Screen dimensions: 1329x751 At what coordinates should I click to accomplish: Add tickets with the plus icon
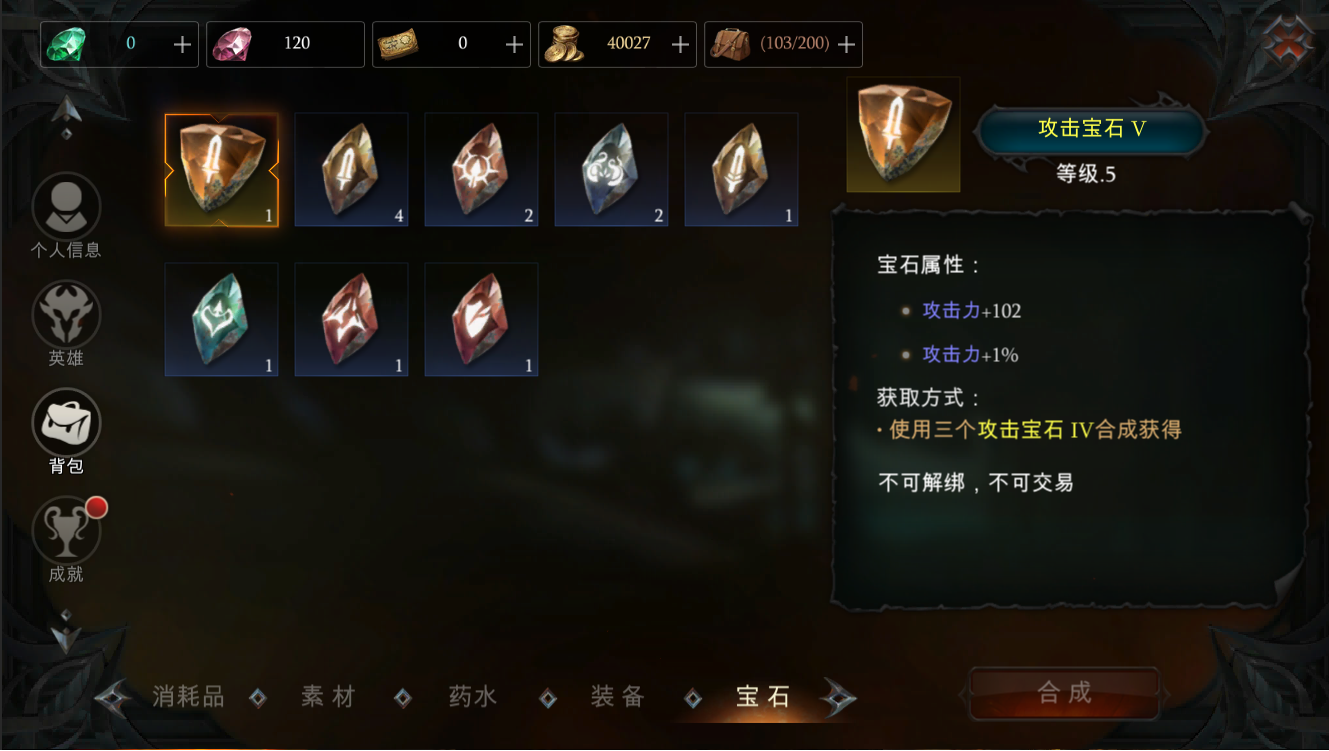(514, 44)
